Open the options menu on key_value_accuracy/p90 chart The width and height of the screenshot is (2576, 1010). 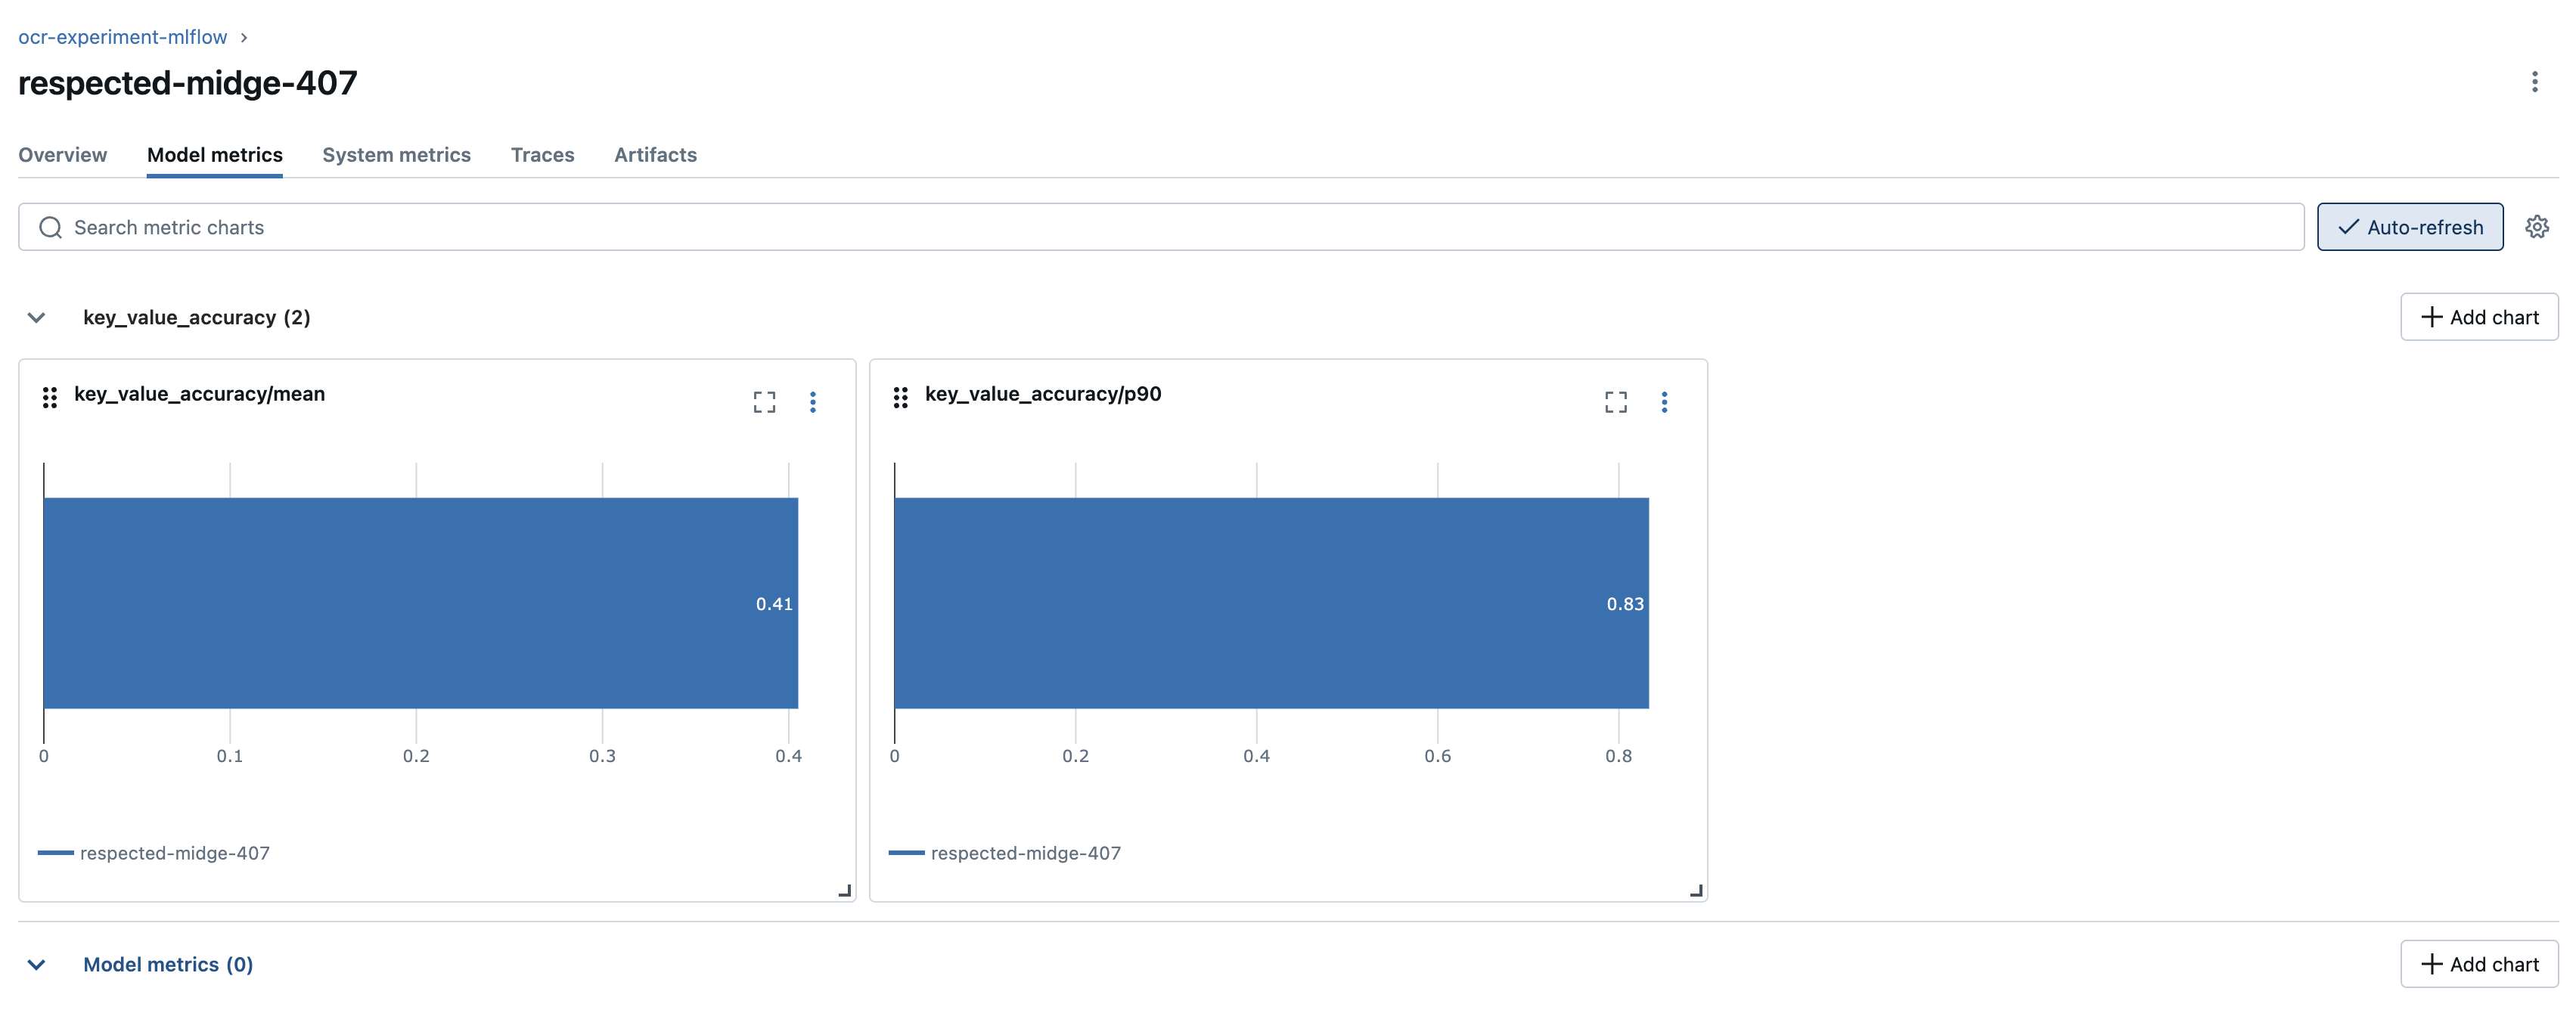coord(1666,401)
